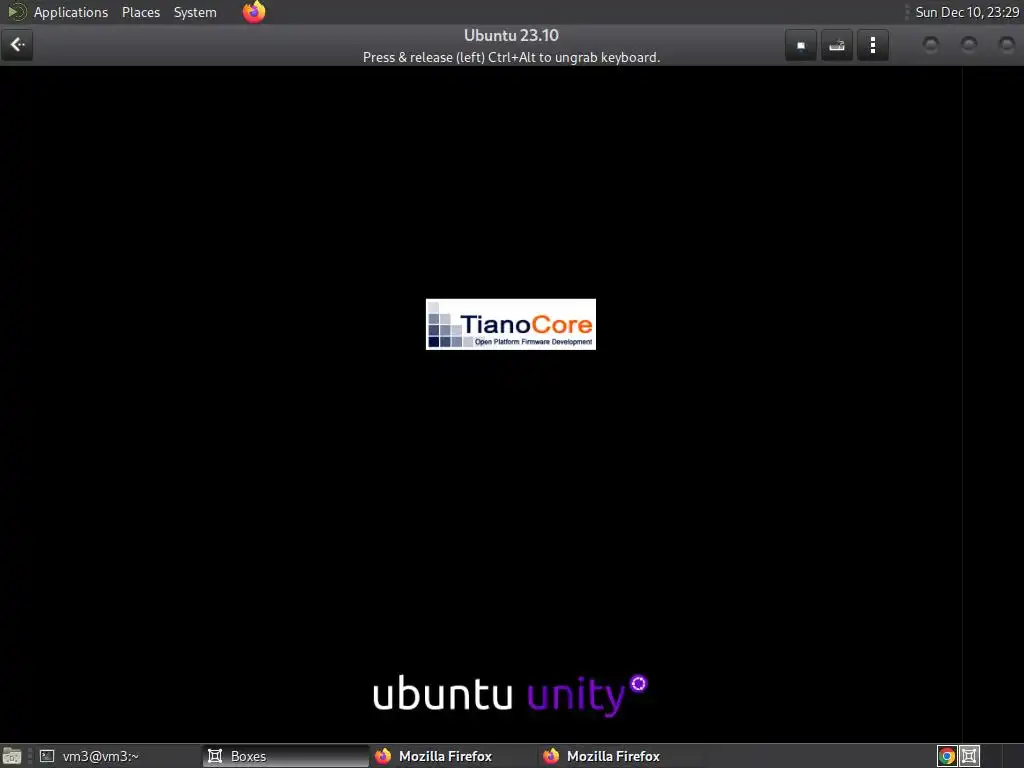Open the System menu
This screenshot has width=1024, height=768.
pos(195,12)
